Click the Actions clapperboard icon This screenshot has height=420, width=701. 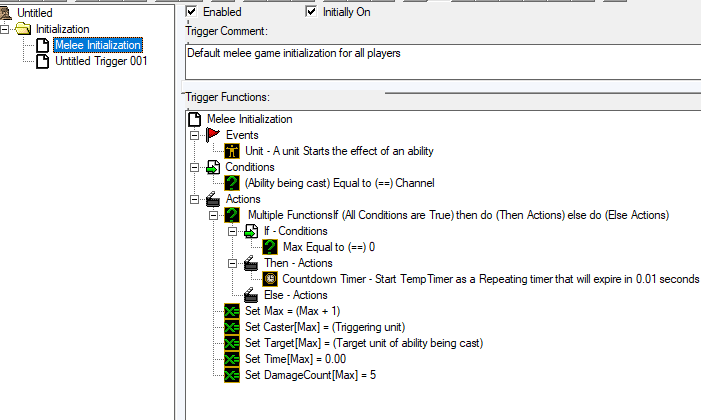click(213, 199)
